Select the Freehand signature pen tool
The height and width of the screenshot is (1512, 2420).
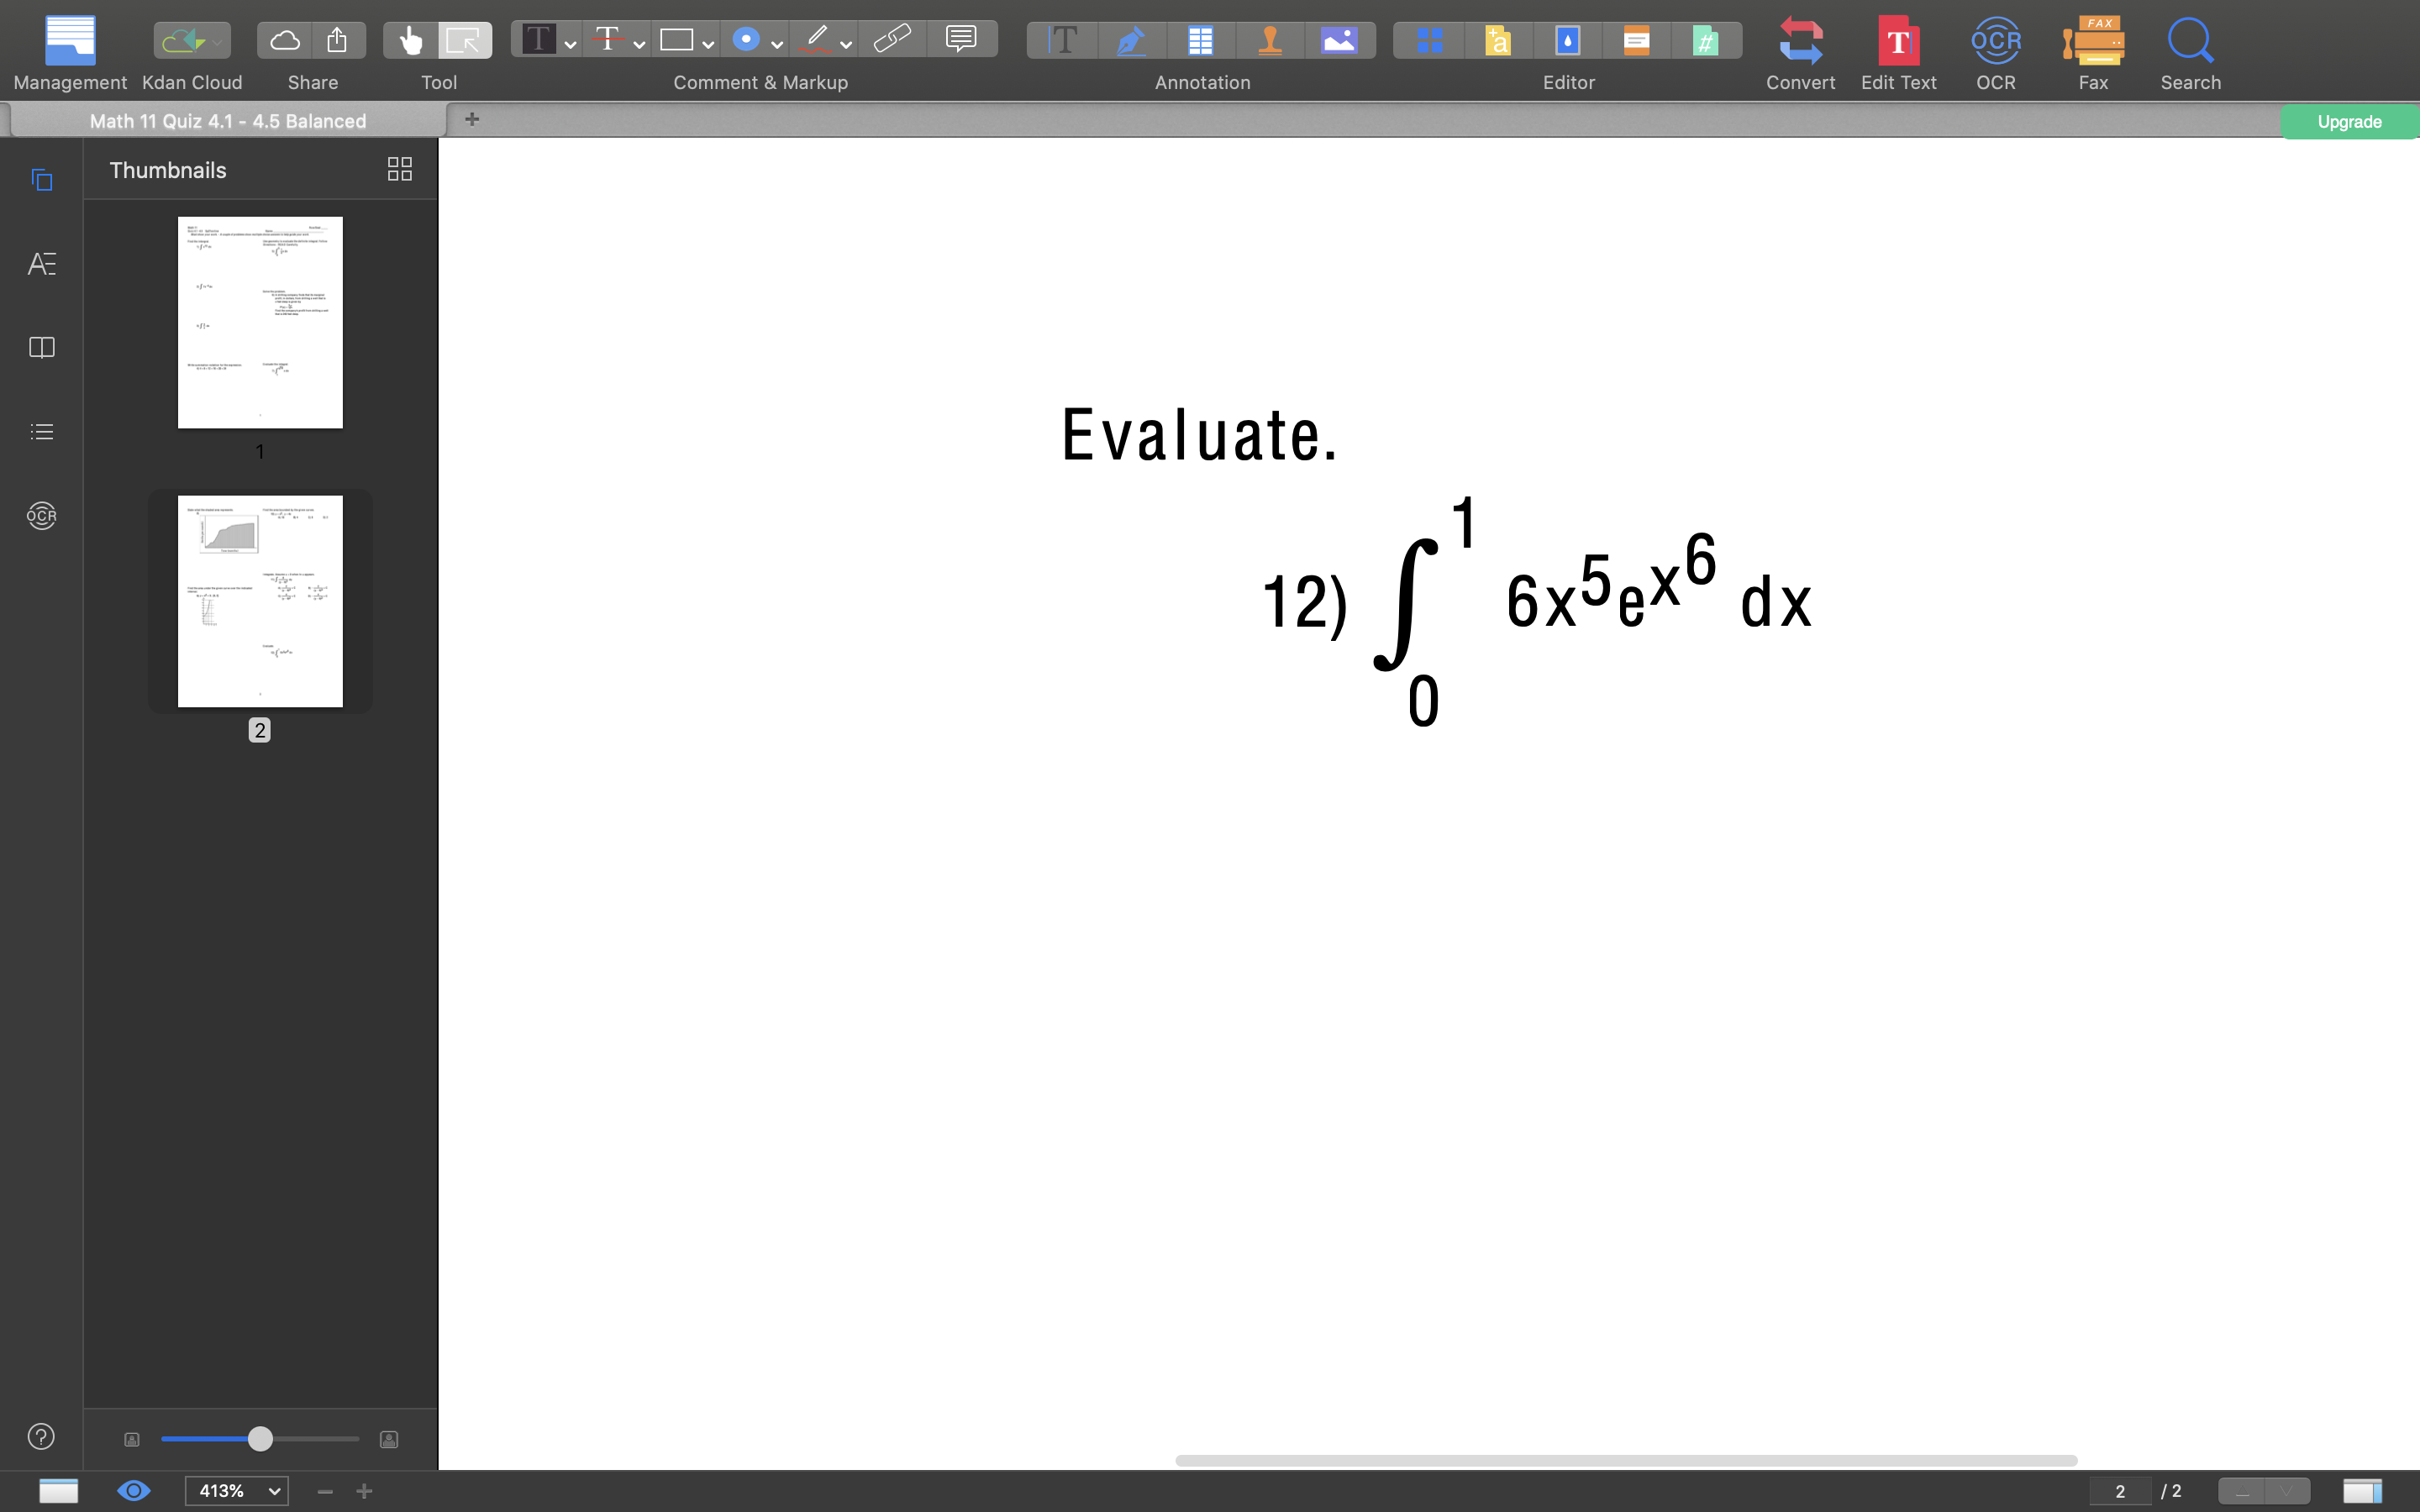[x=1133, y=40]
